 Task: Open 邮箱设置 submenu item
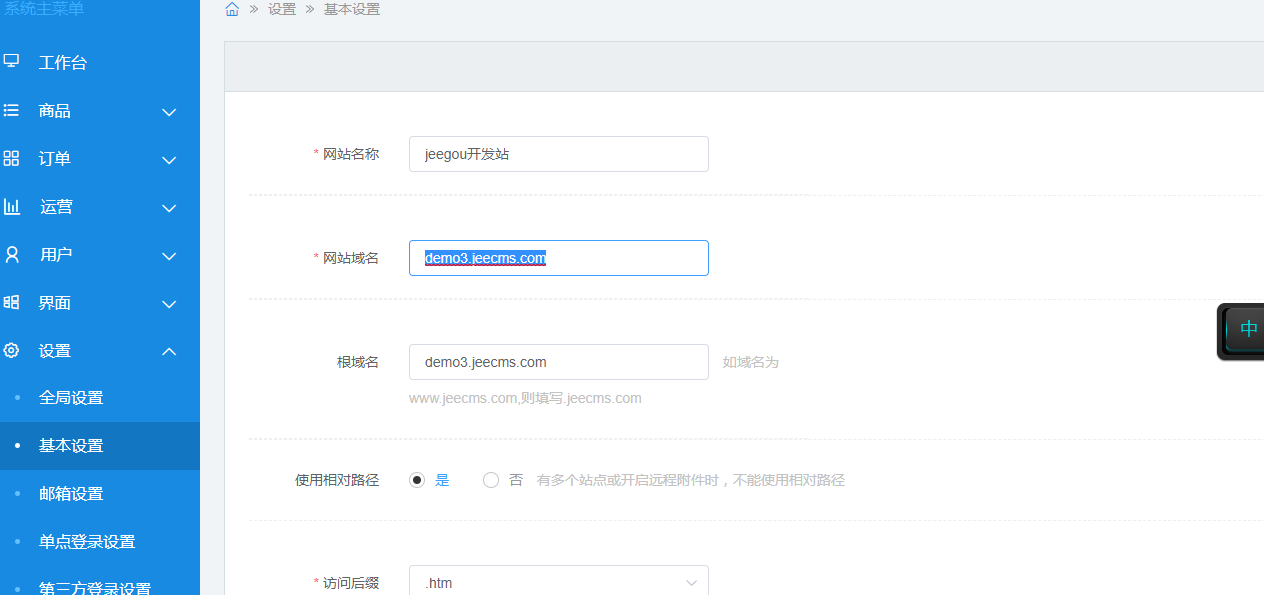[x=100, y=494]
